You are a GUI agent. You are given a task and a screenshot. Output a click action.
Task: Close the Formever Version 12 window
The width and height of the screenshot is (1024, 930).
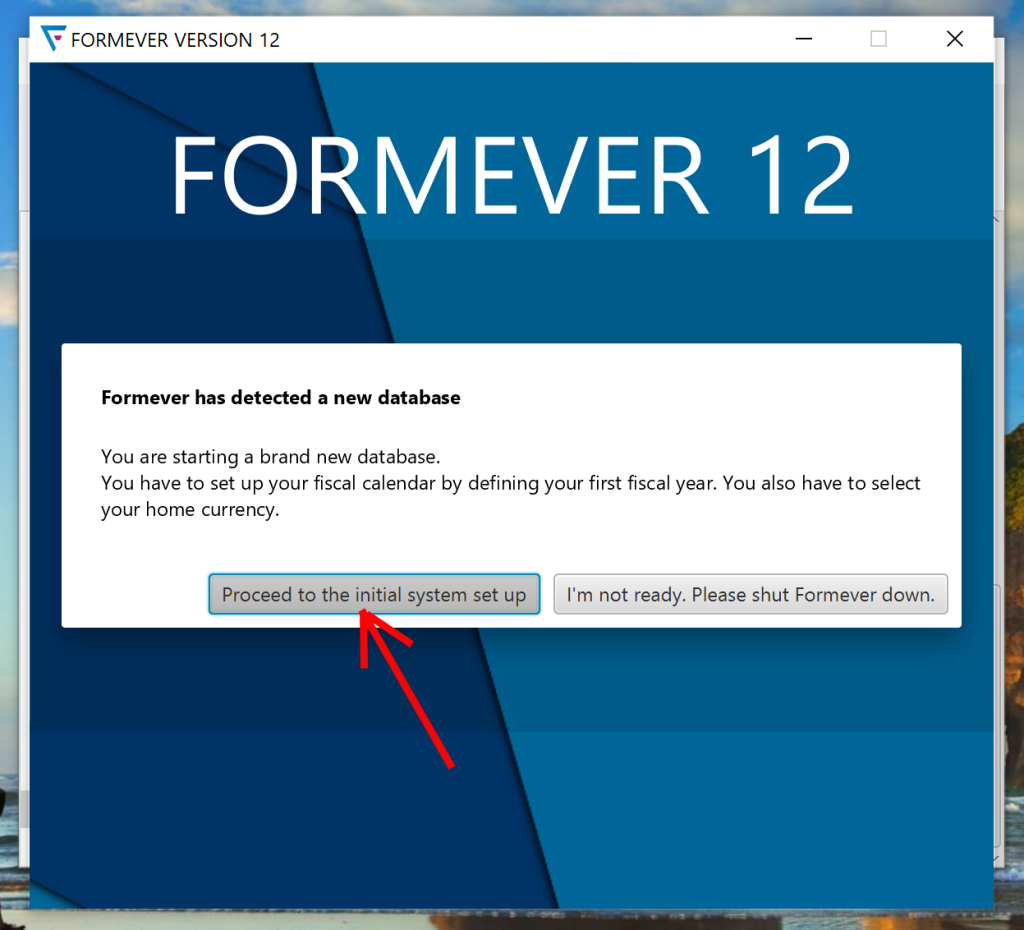pyautogui.click(x=955, y=39)
